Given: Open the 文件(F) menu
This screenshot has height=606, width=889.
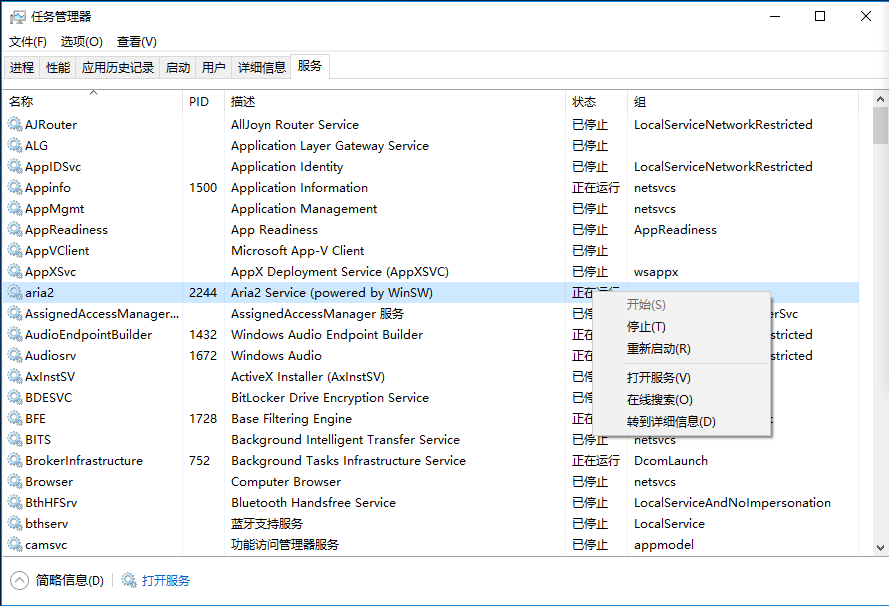Looking at the screenshot, I should click(28, 42).
